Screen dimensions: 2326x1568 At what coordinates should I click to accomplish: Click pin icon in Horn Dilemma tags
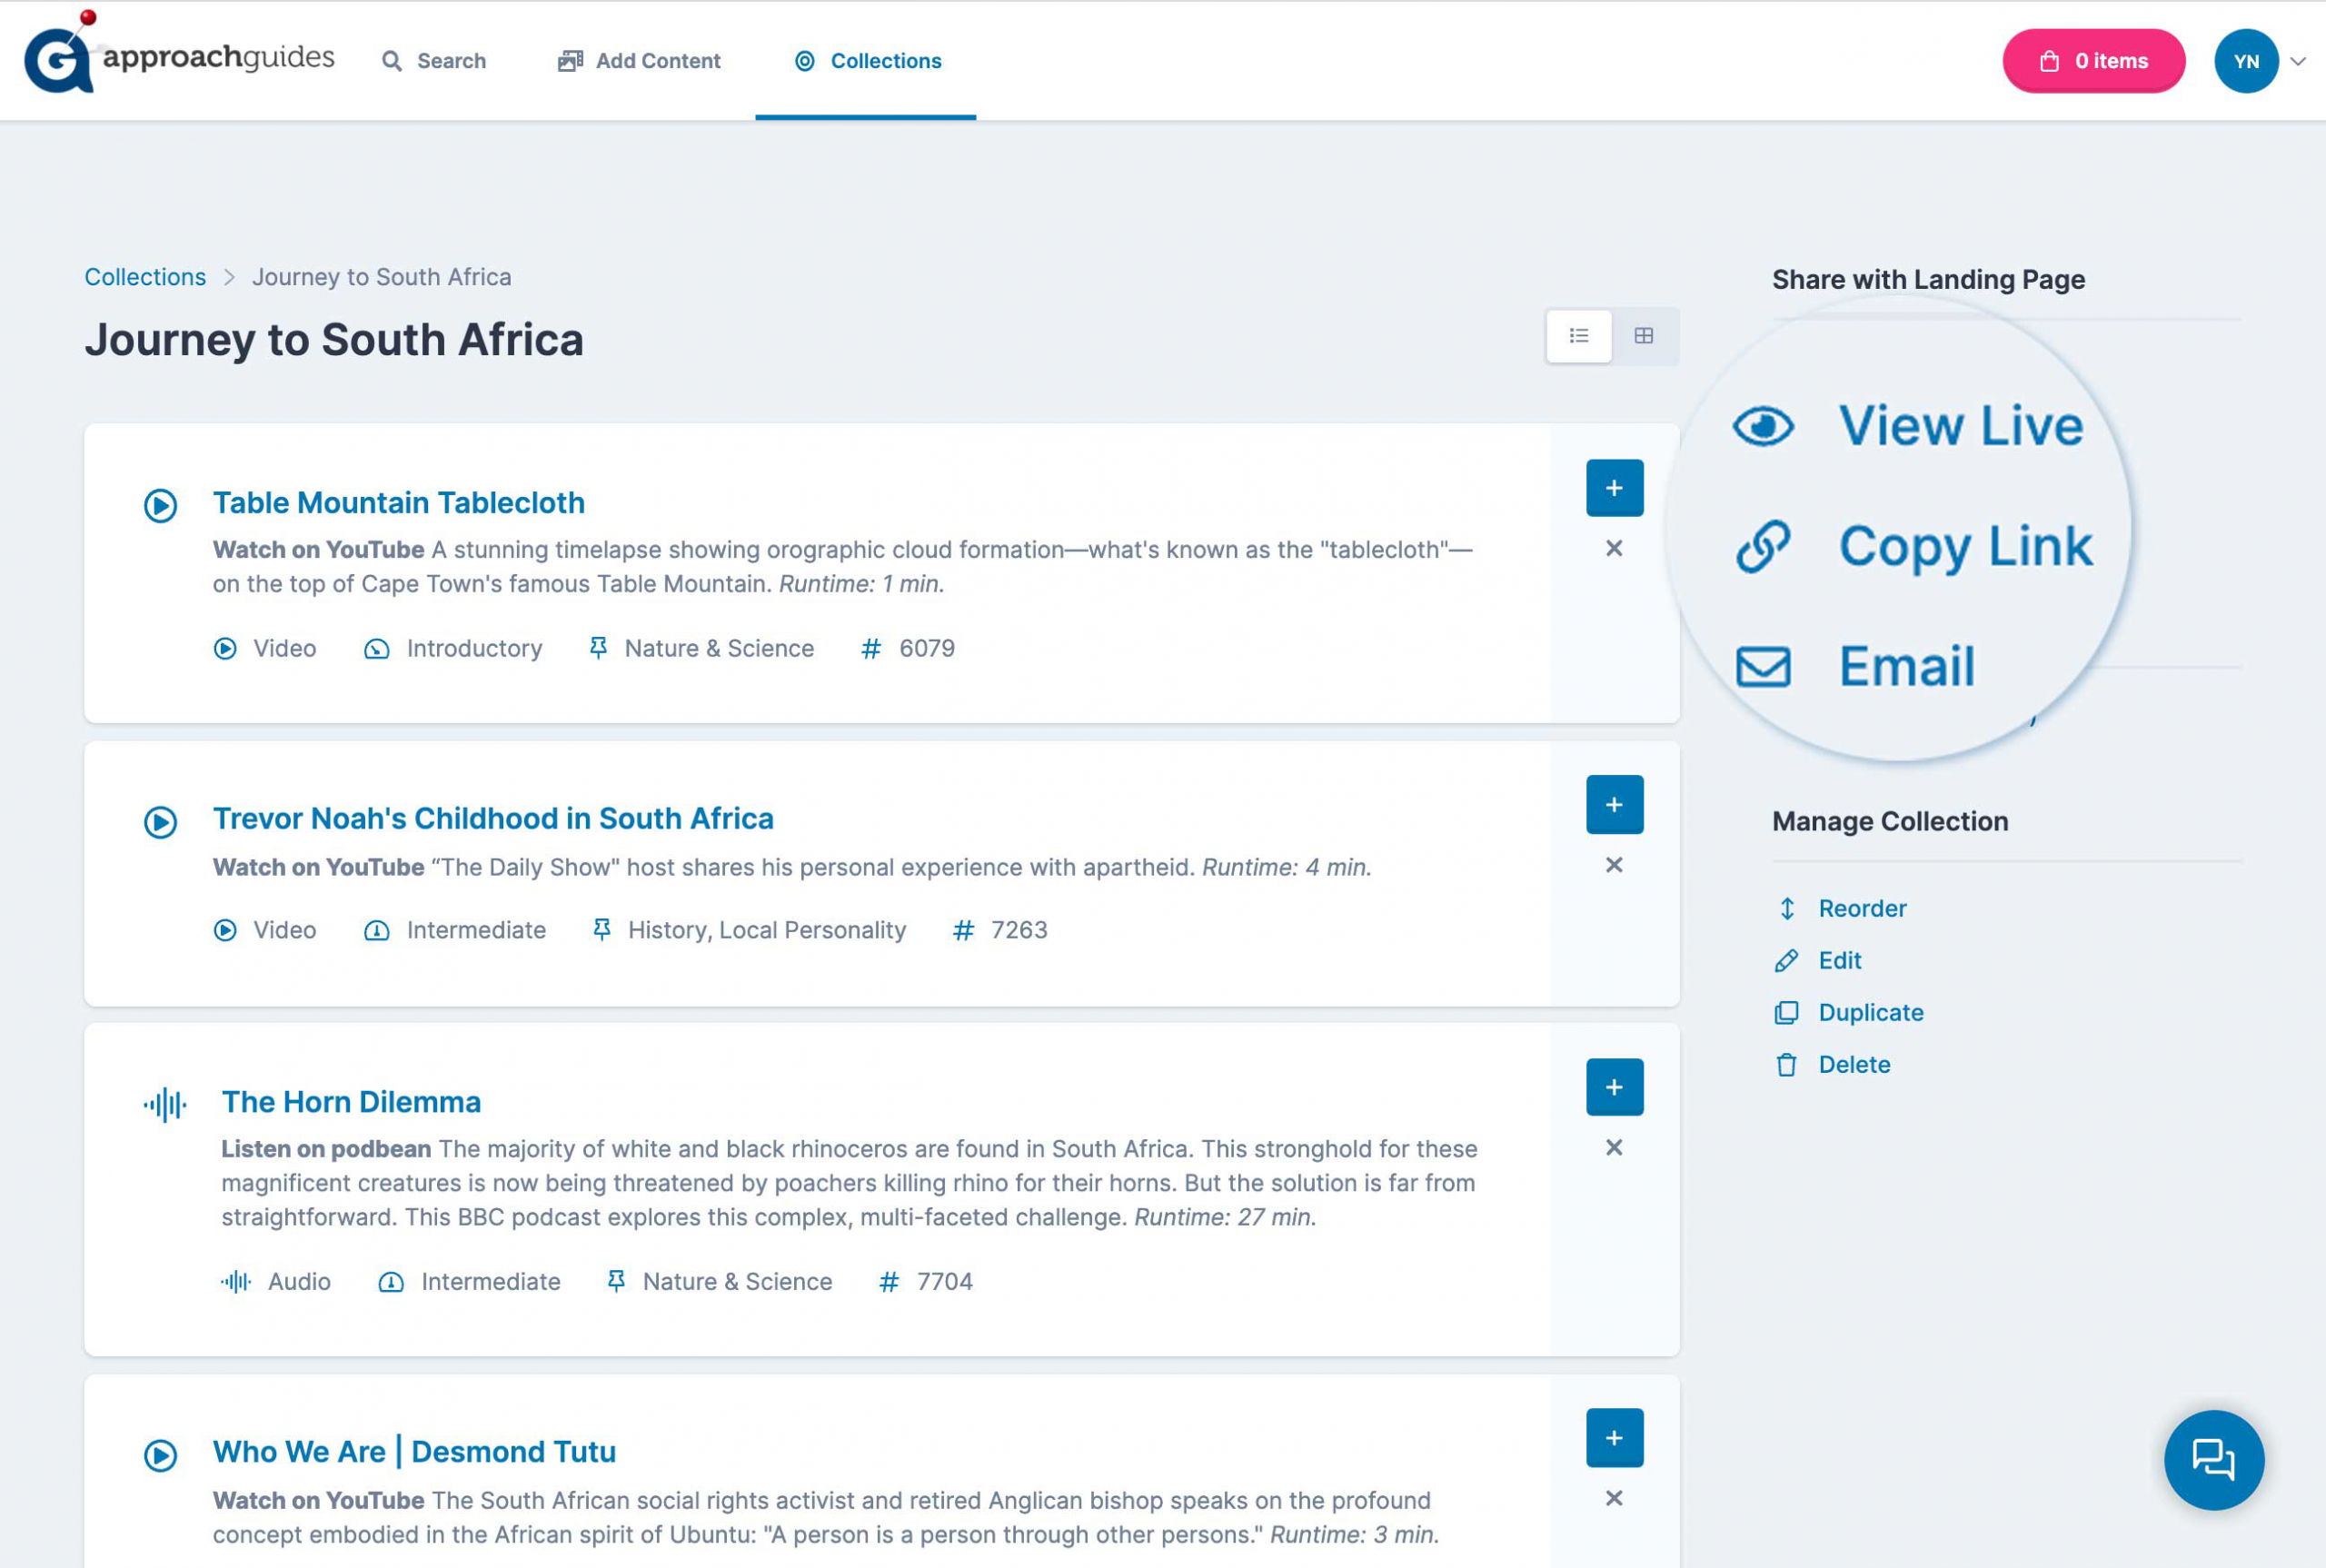(616, 1282)
